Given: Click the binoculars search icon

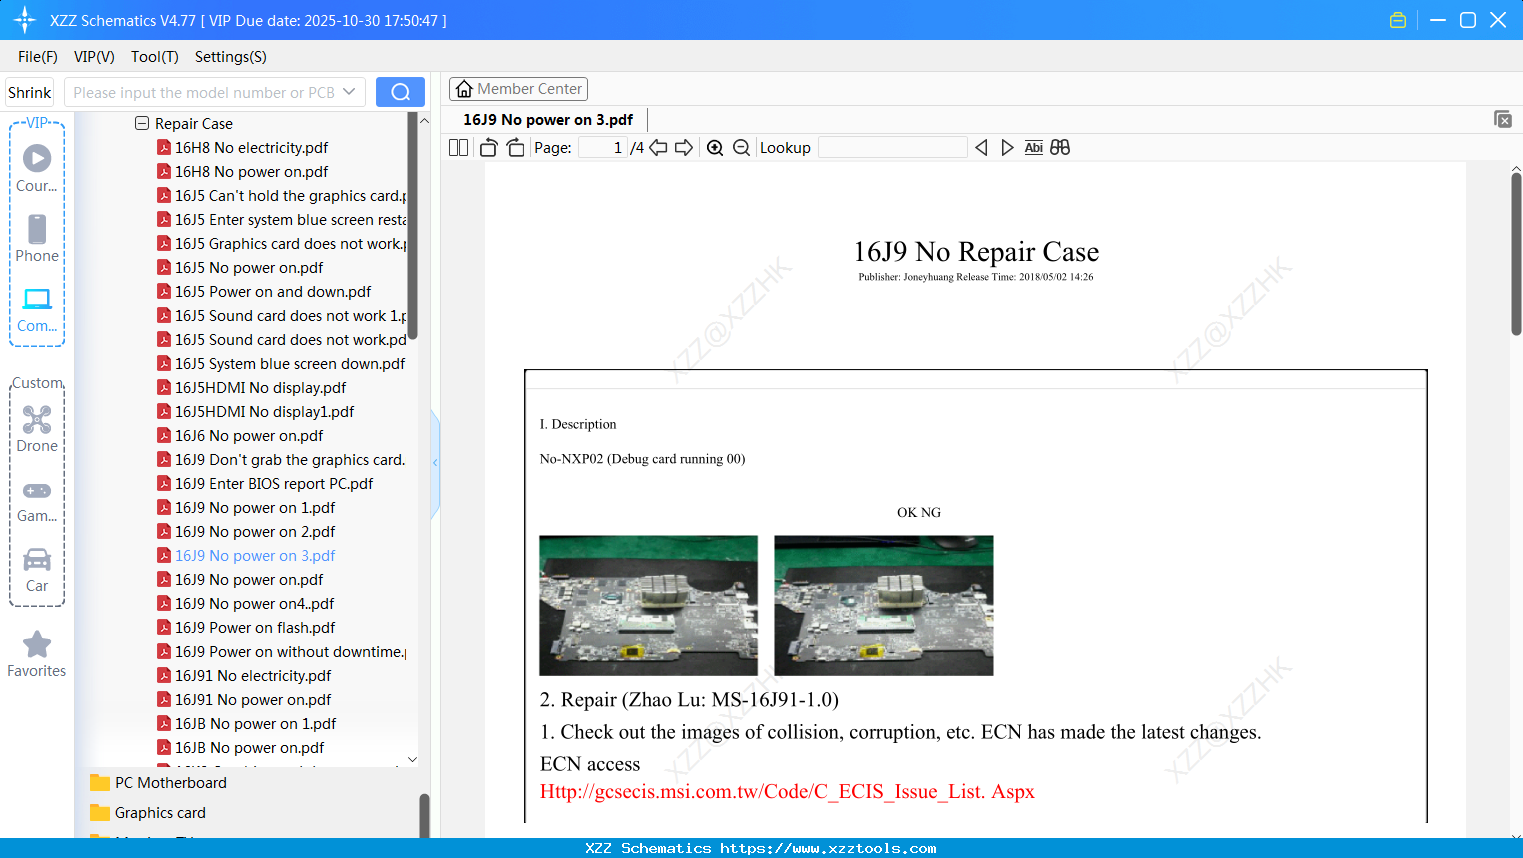Looking at the screenshot, I should (1060, 148).
